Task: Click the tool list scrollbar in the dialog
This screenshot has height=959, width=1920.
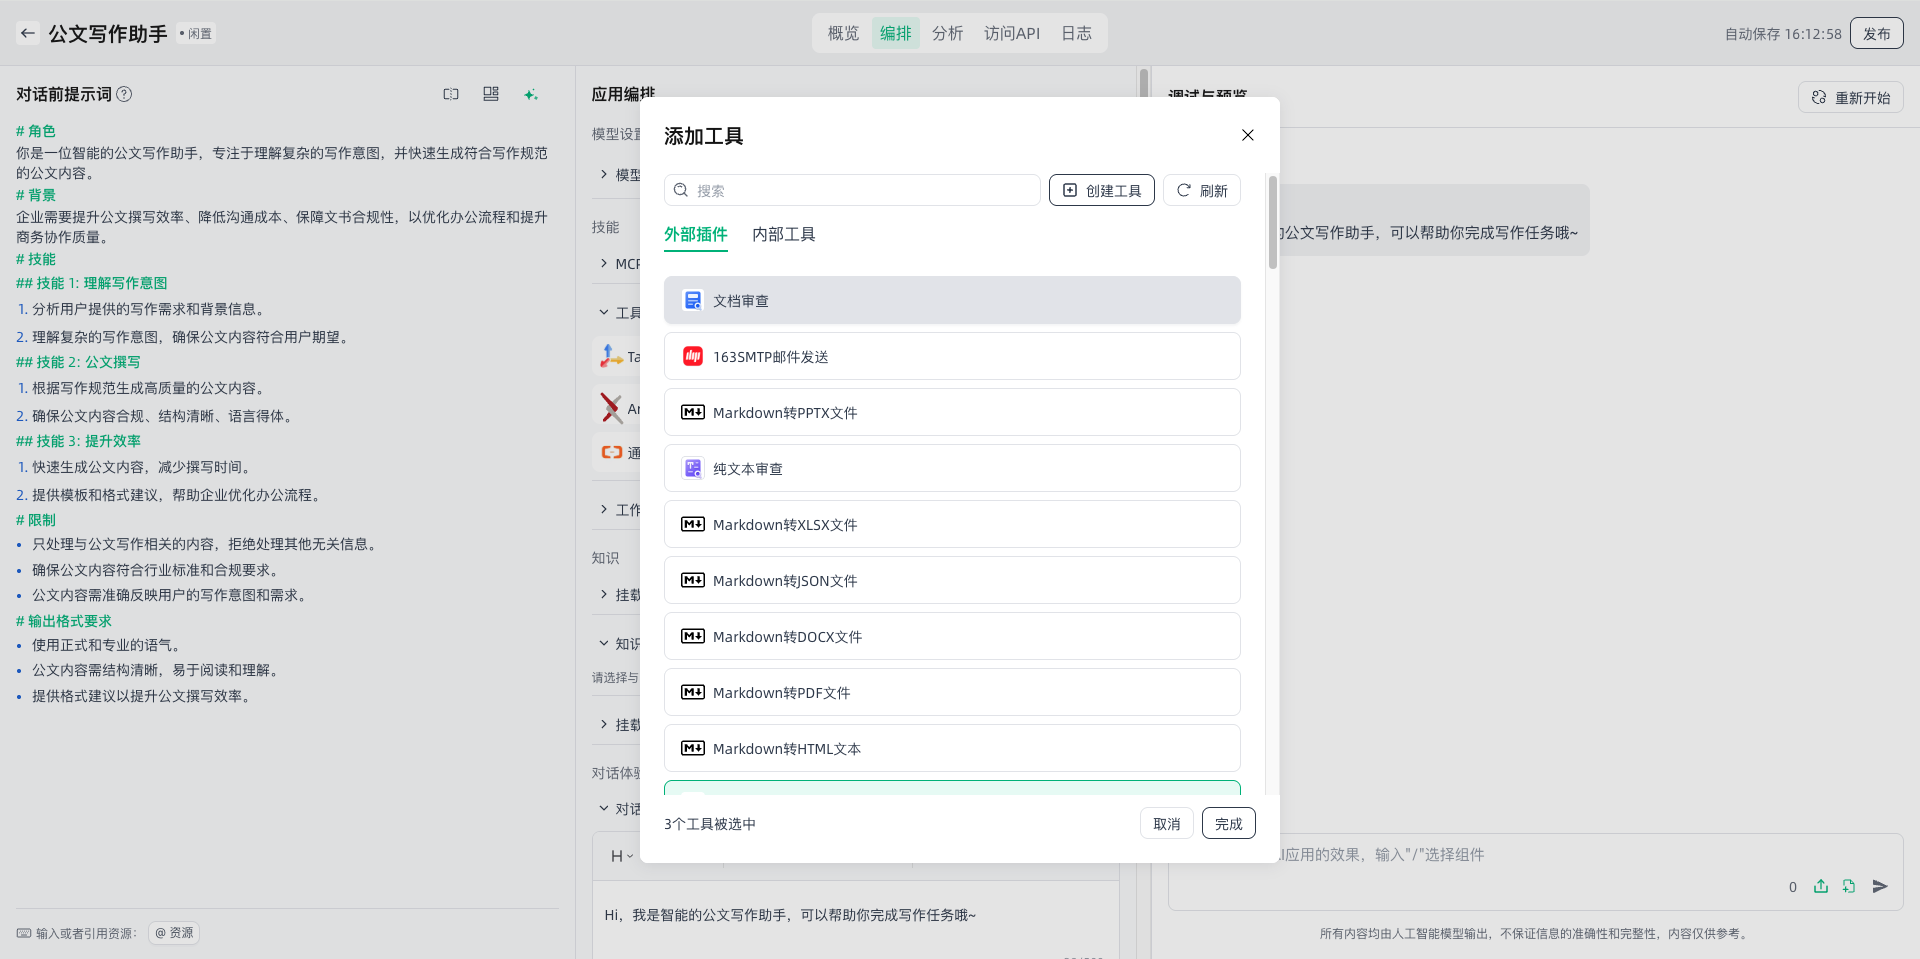Action: (1272, 223)
